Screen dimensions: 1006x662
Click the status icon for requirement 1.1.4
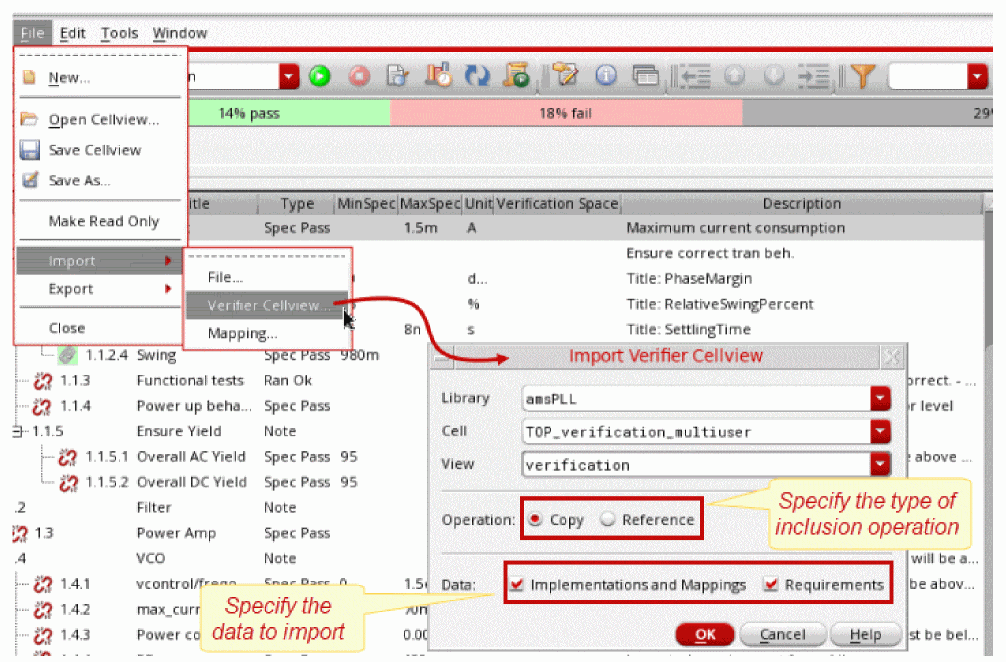(42, 406)
